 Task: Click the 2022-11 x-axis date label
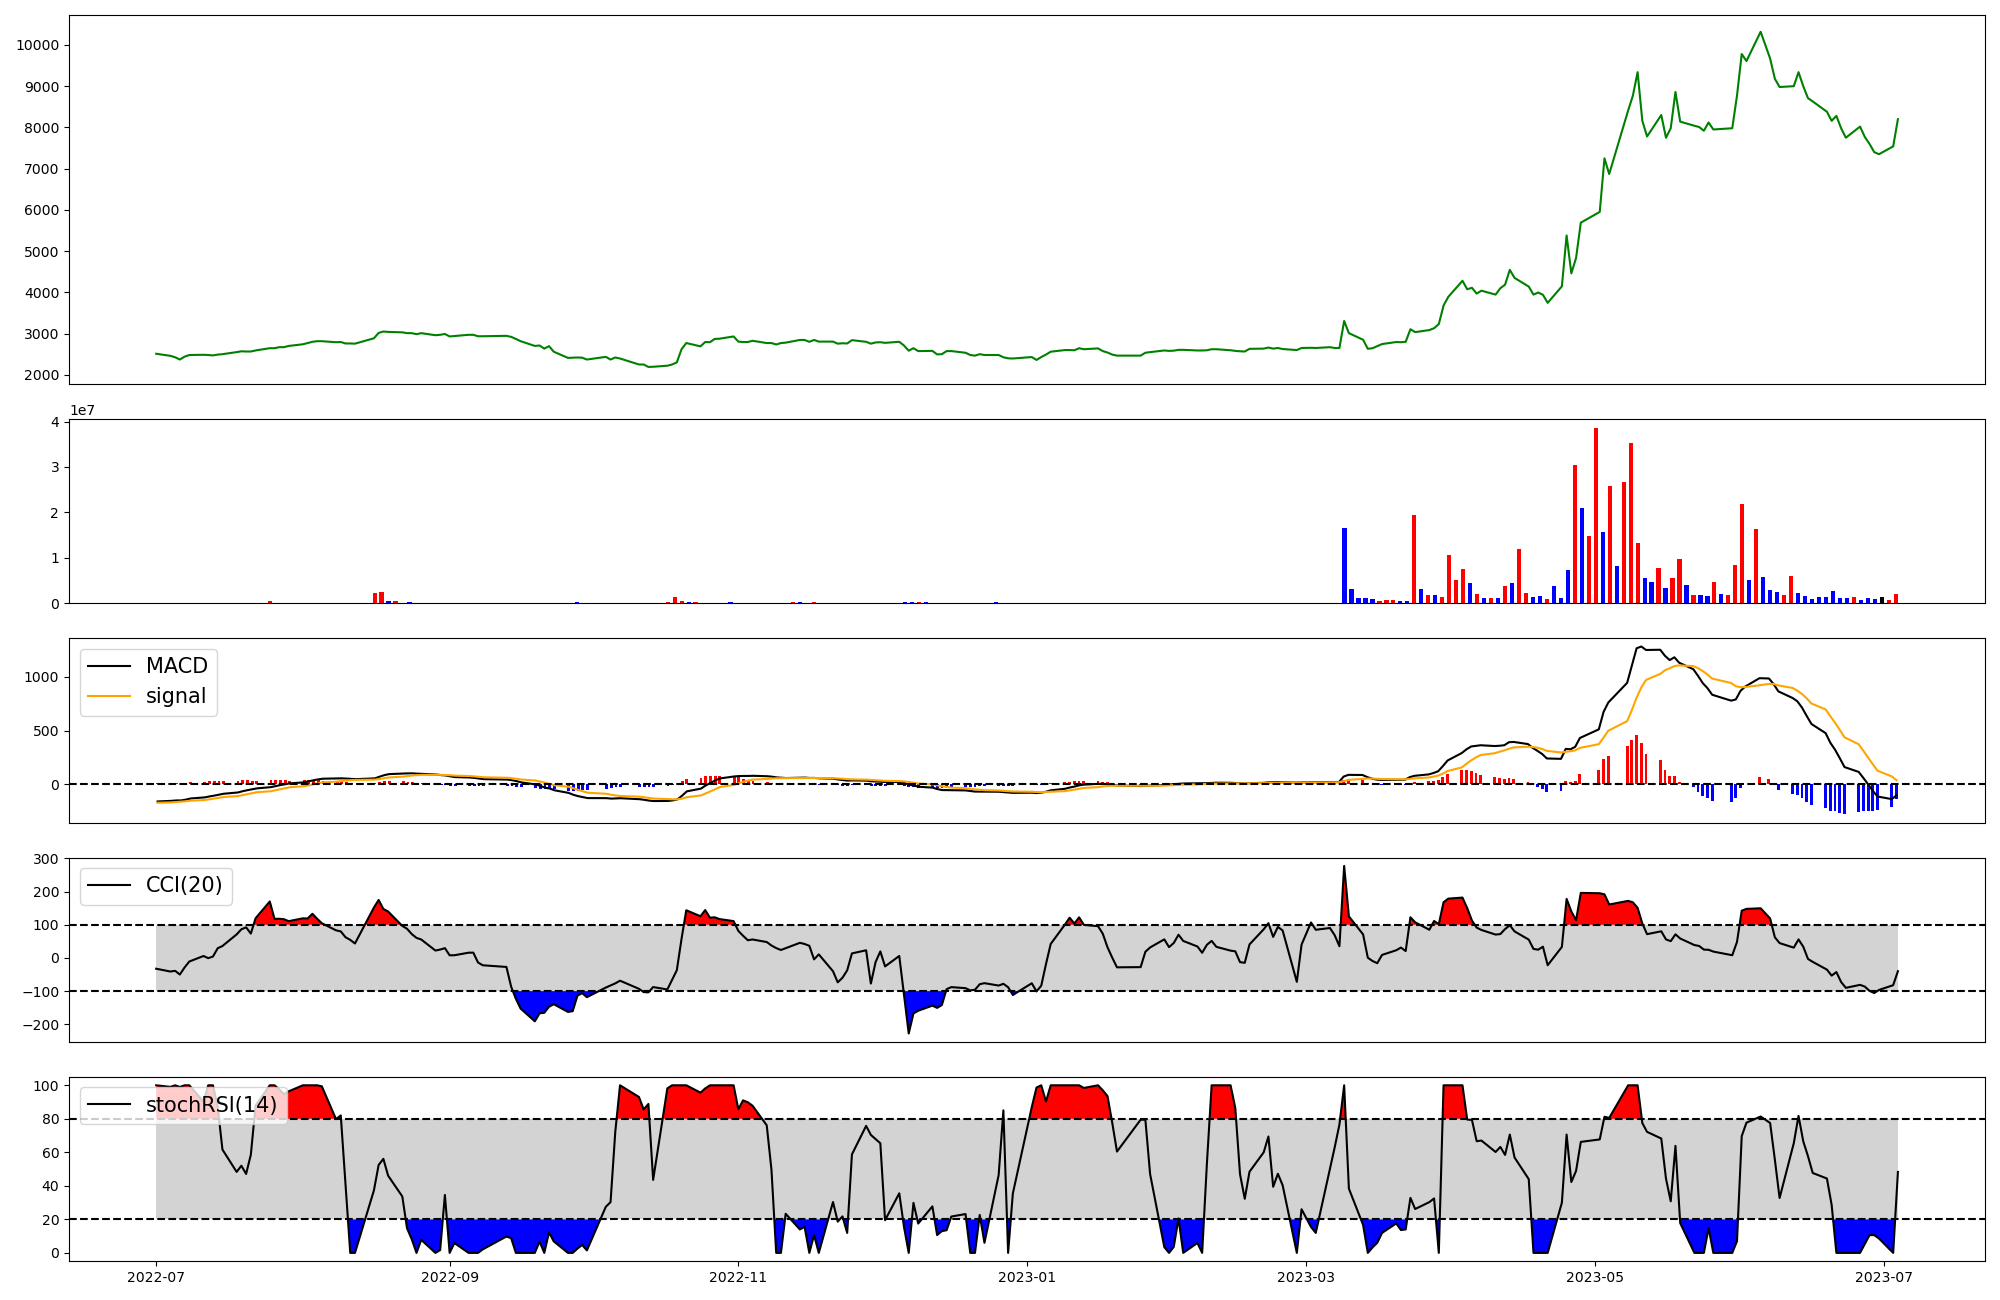[738, 1277]
